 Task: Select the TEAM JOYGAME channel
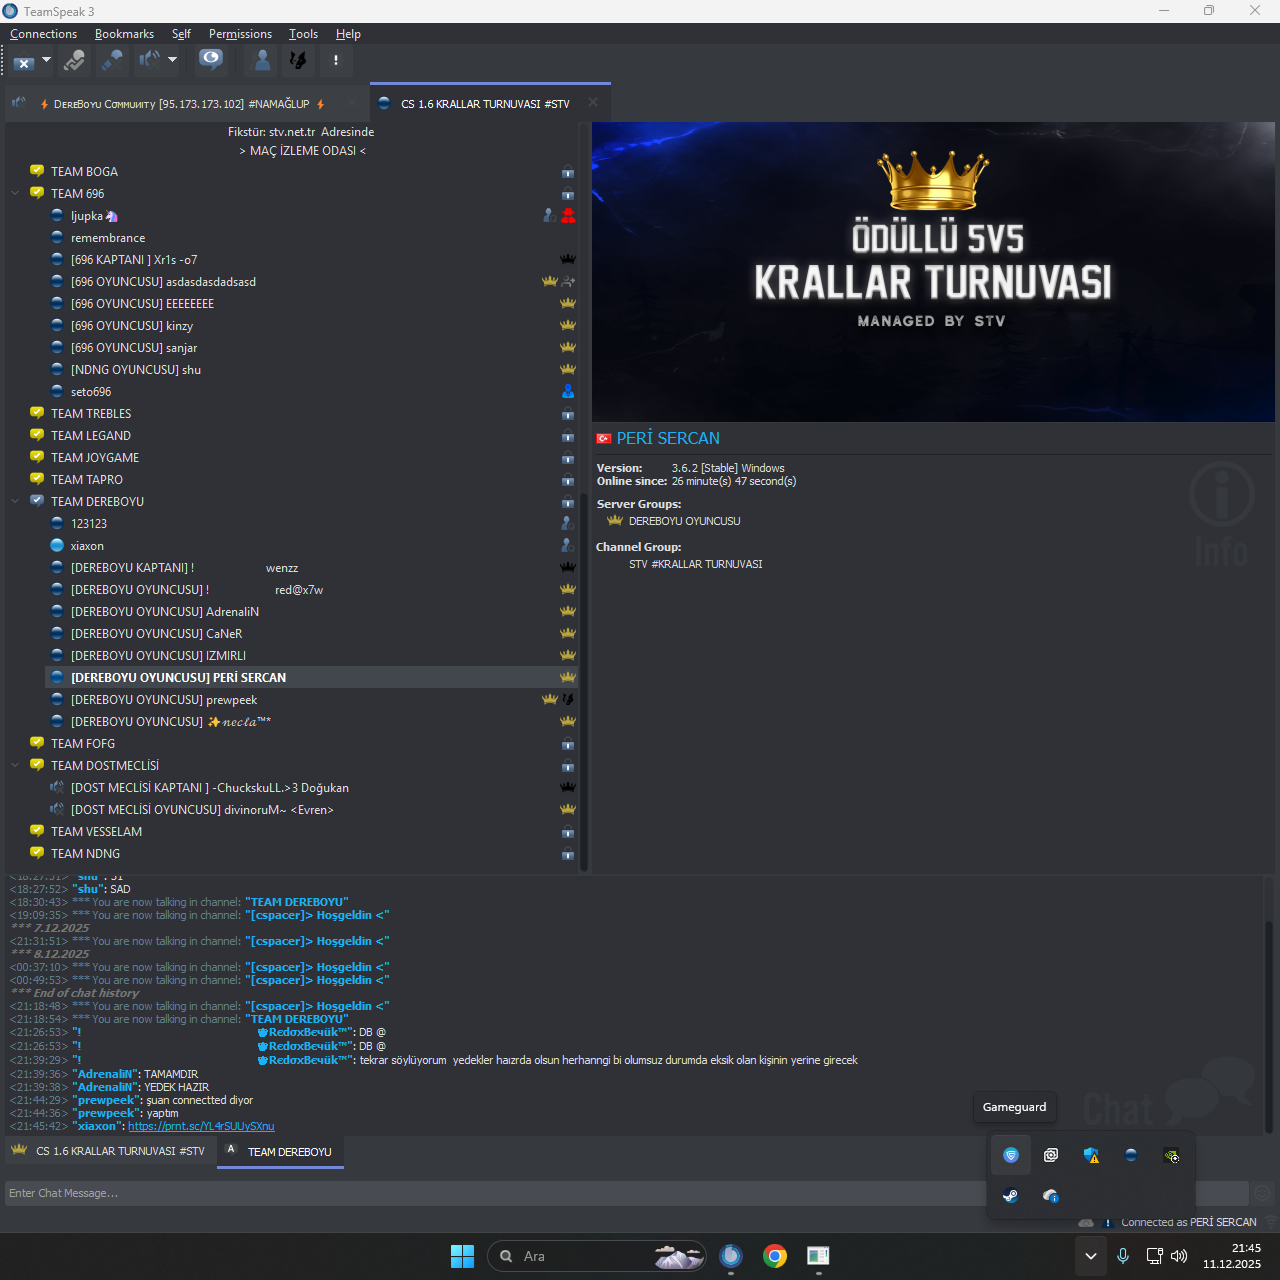coord(95,458)
